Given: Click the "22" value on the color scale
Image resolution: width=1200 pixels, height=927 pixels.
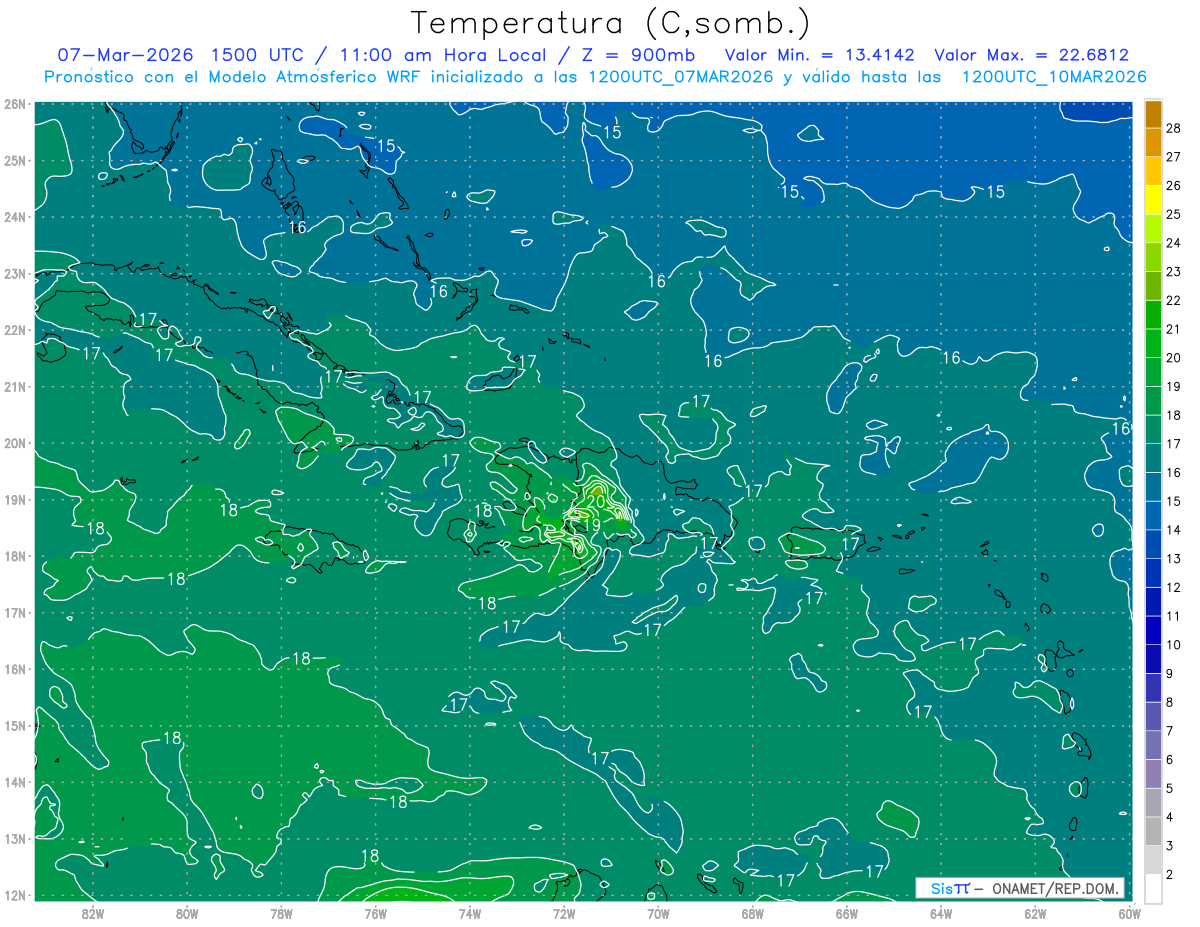Looking at the screenshot, I should pyautogui.click(x=1173, y=300).
